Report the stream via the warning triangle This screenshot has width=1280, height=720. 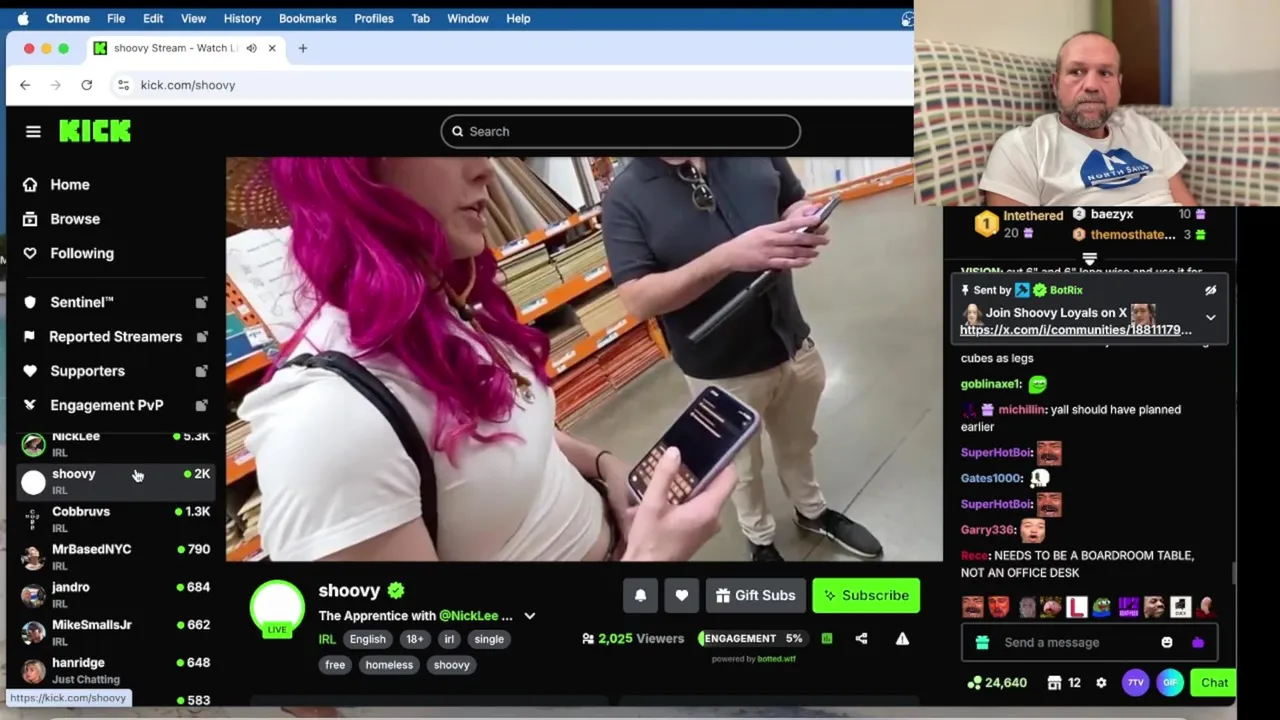[902, 638]
